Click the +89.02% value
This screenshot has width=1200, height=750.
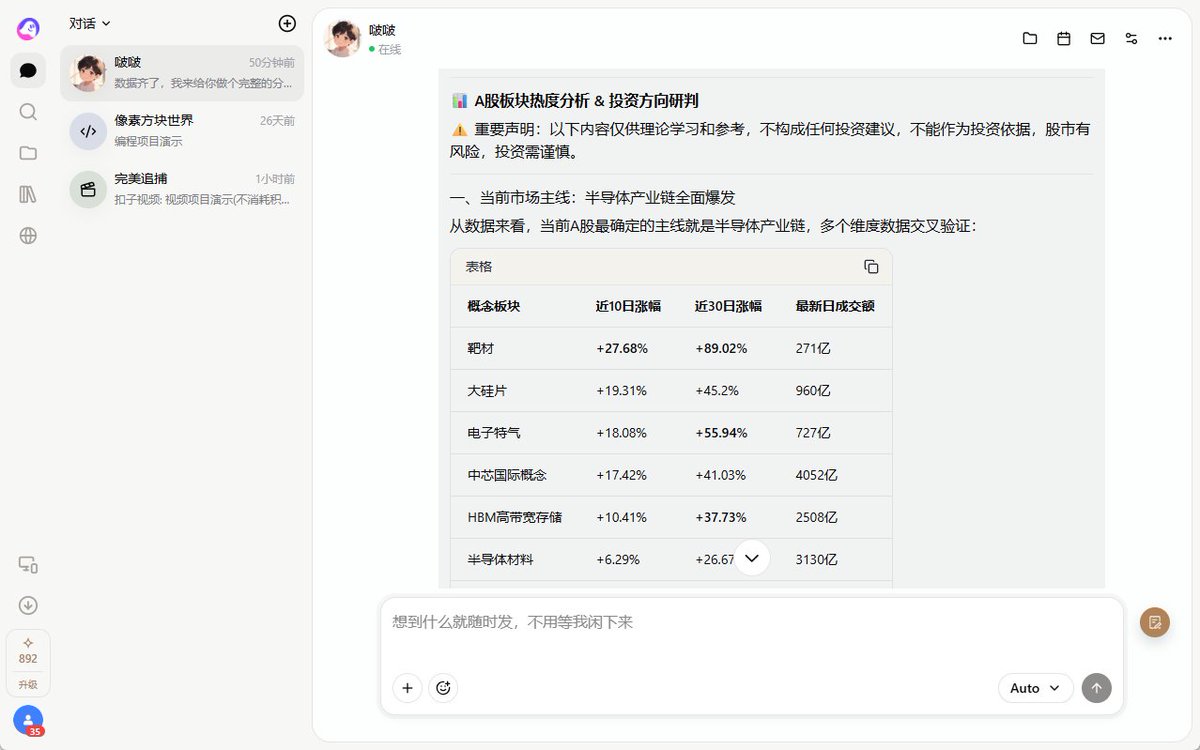coord(722,349)
